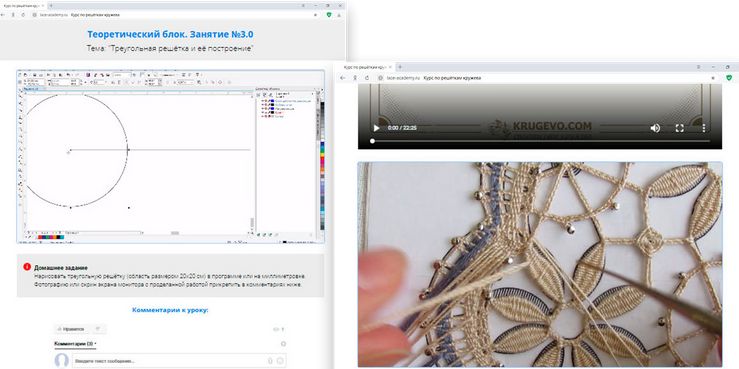Mute the video with the speaker icon
Viewport: 739px width, 369px height.
coord(655,128)
